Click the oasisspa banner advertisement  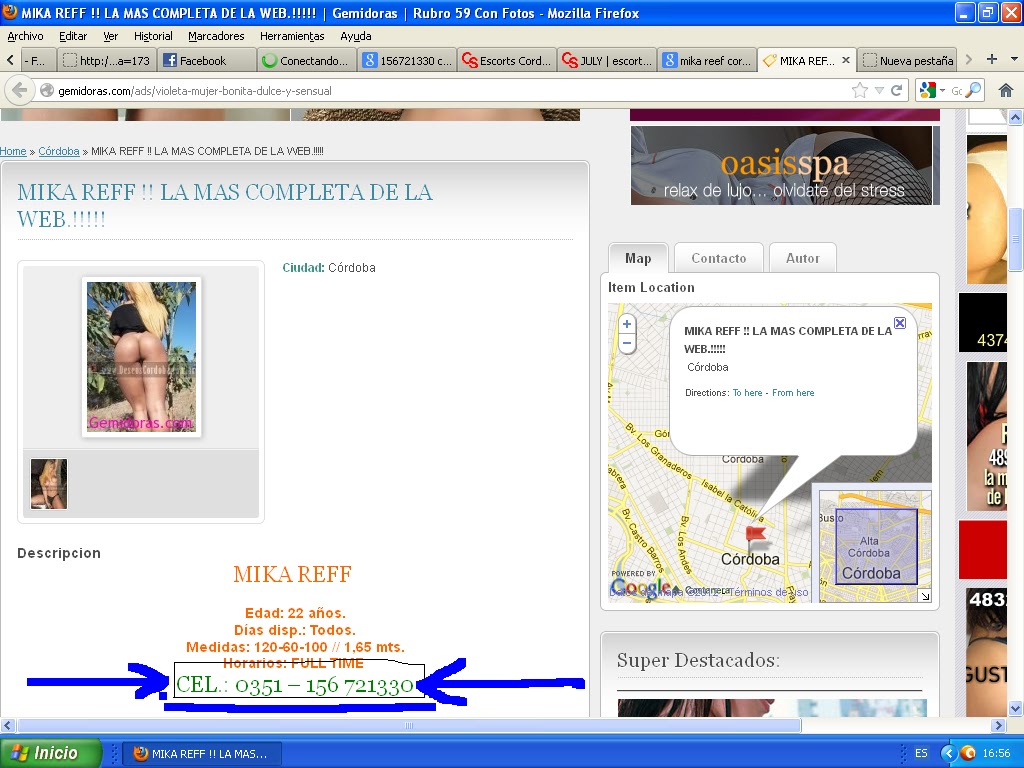click(784, 165)
